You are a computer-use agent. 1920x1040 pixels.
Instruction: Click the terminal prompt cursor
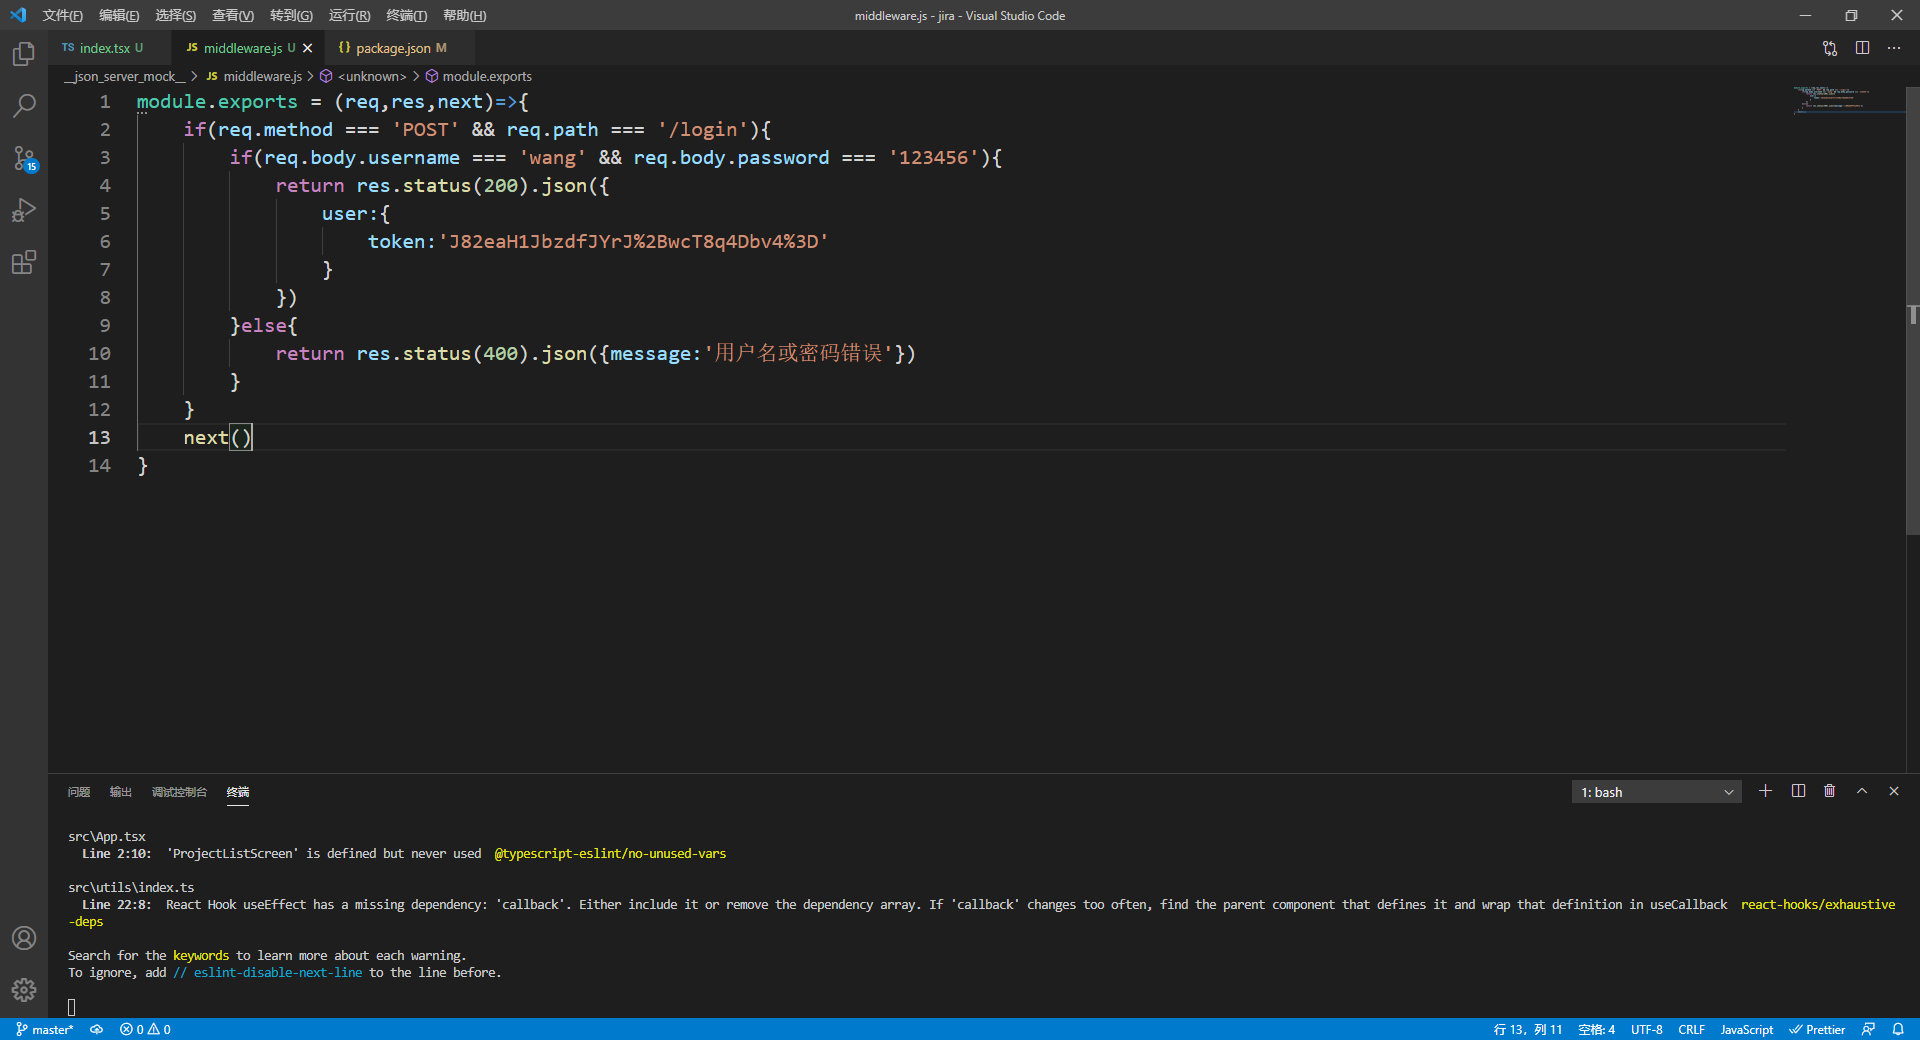(72, 1007)
